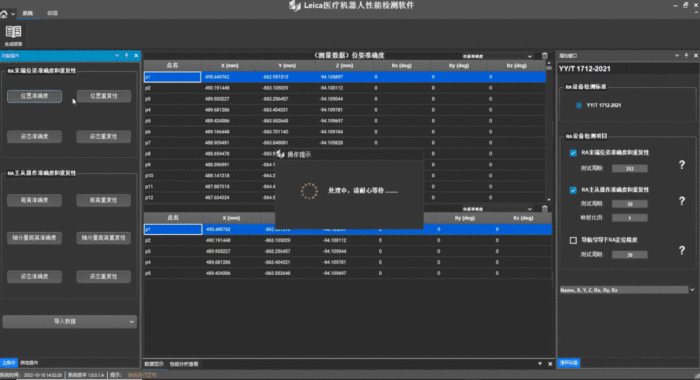Click the upper table scrollbar up arrow
The image size is (700, 380).
549,63
